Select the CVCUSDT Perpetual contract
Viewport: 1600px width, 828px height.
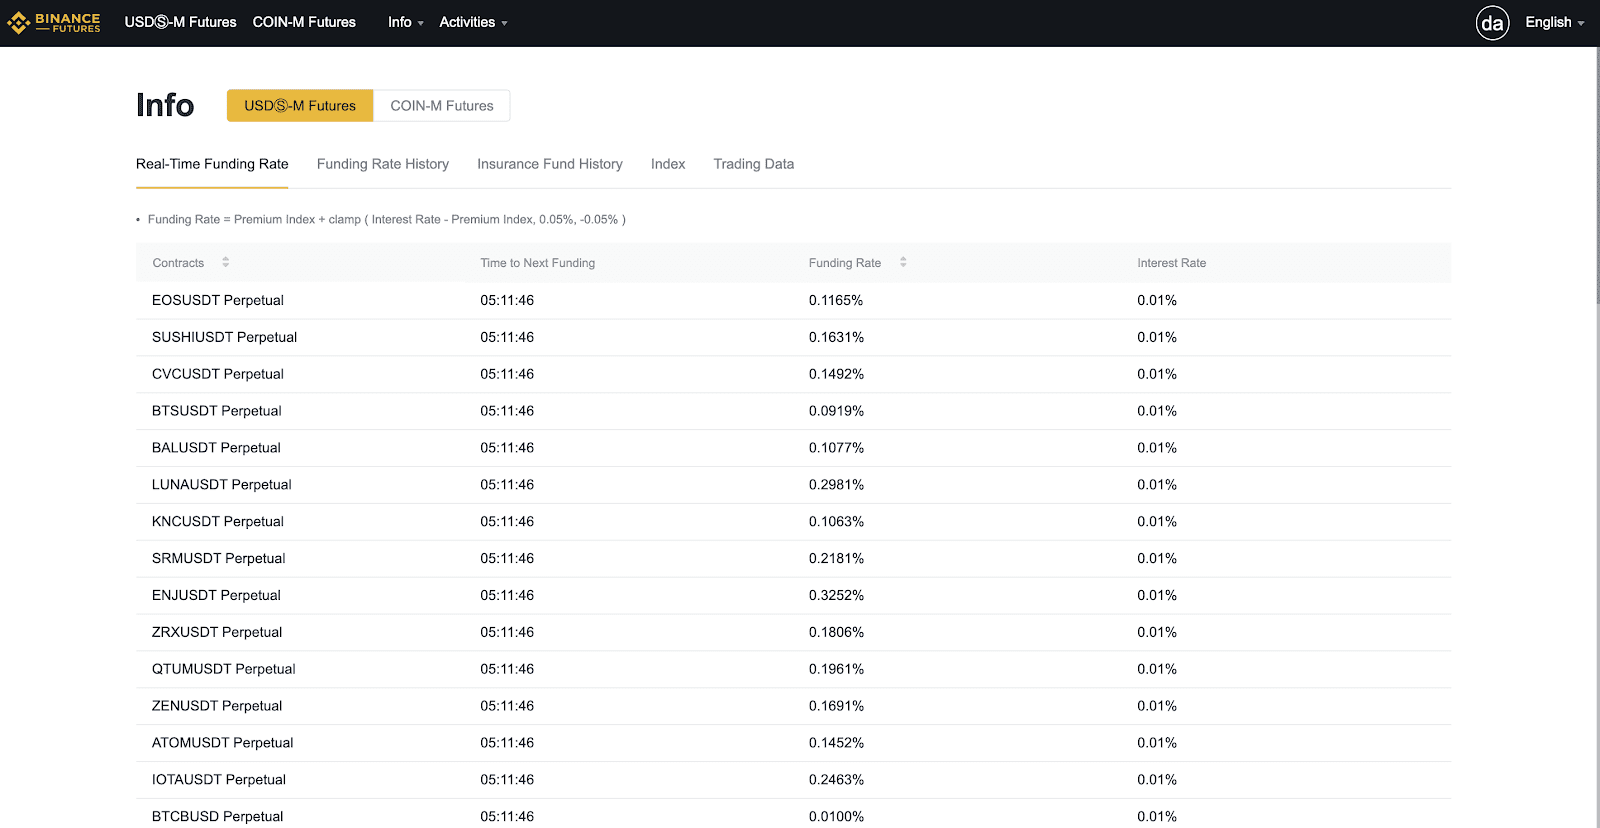218,374
